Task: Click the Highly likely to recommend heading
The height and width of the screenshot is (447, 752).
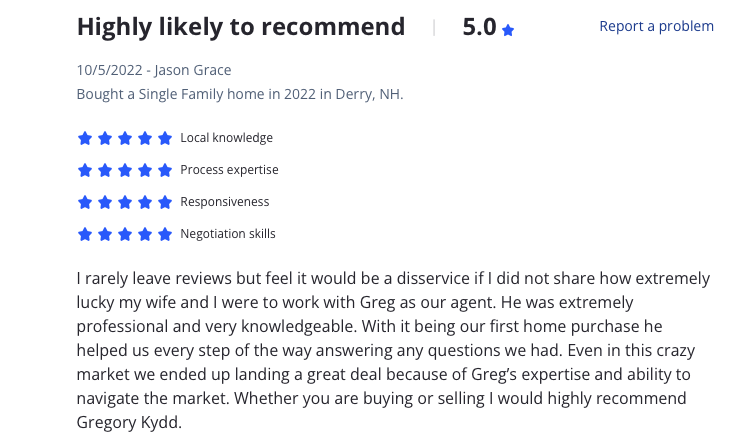Action: click(241, 27)
